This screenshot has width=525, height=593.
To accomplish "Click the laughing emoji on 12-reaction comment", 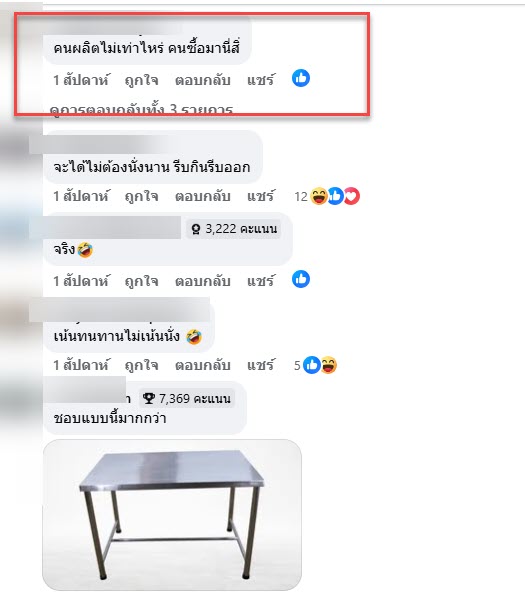I will coord(318,196).
